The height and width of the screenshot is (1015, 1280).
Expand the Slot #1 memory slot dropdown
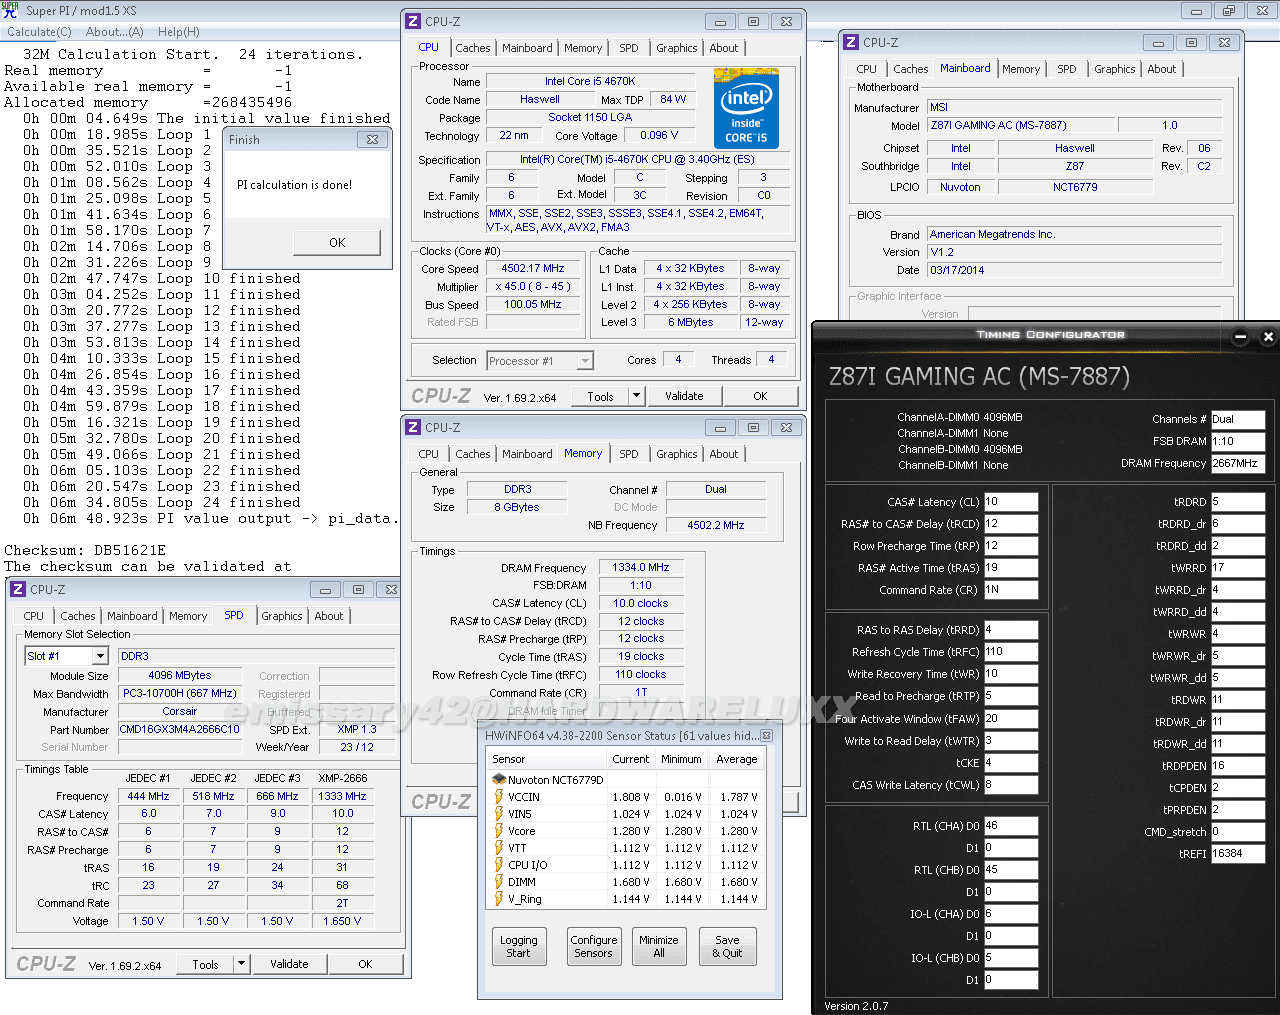pos(100,656)
